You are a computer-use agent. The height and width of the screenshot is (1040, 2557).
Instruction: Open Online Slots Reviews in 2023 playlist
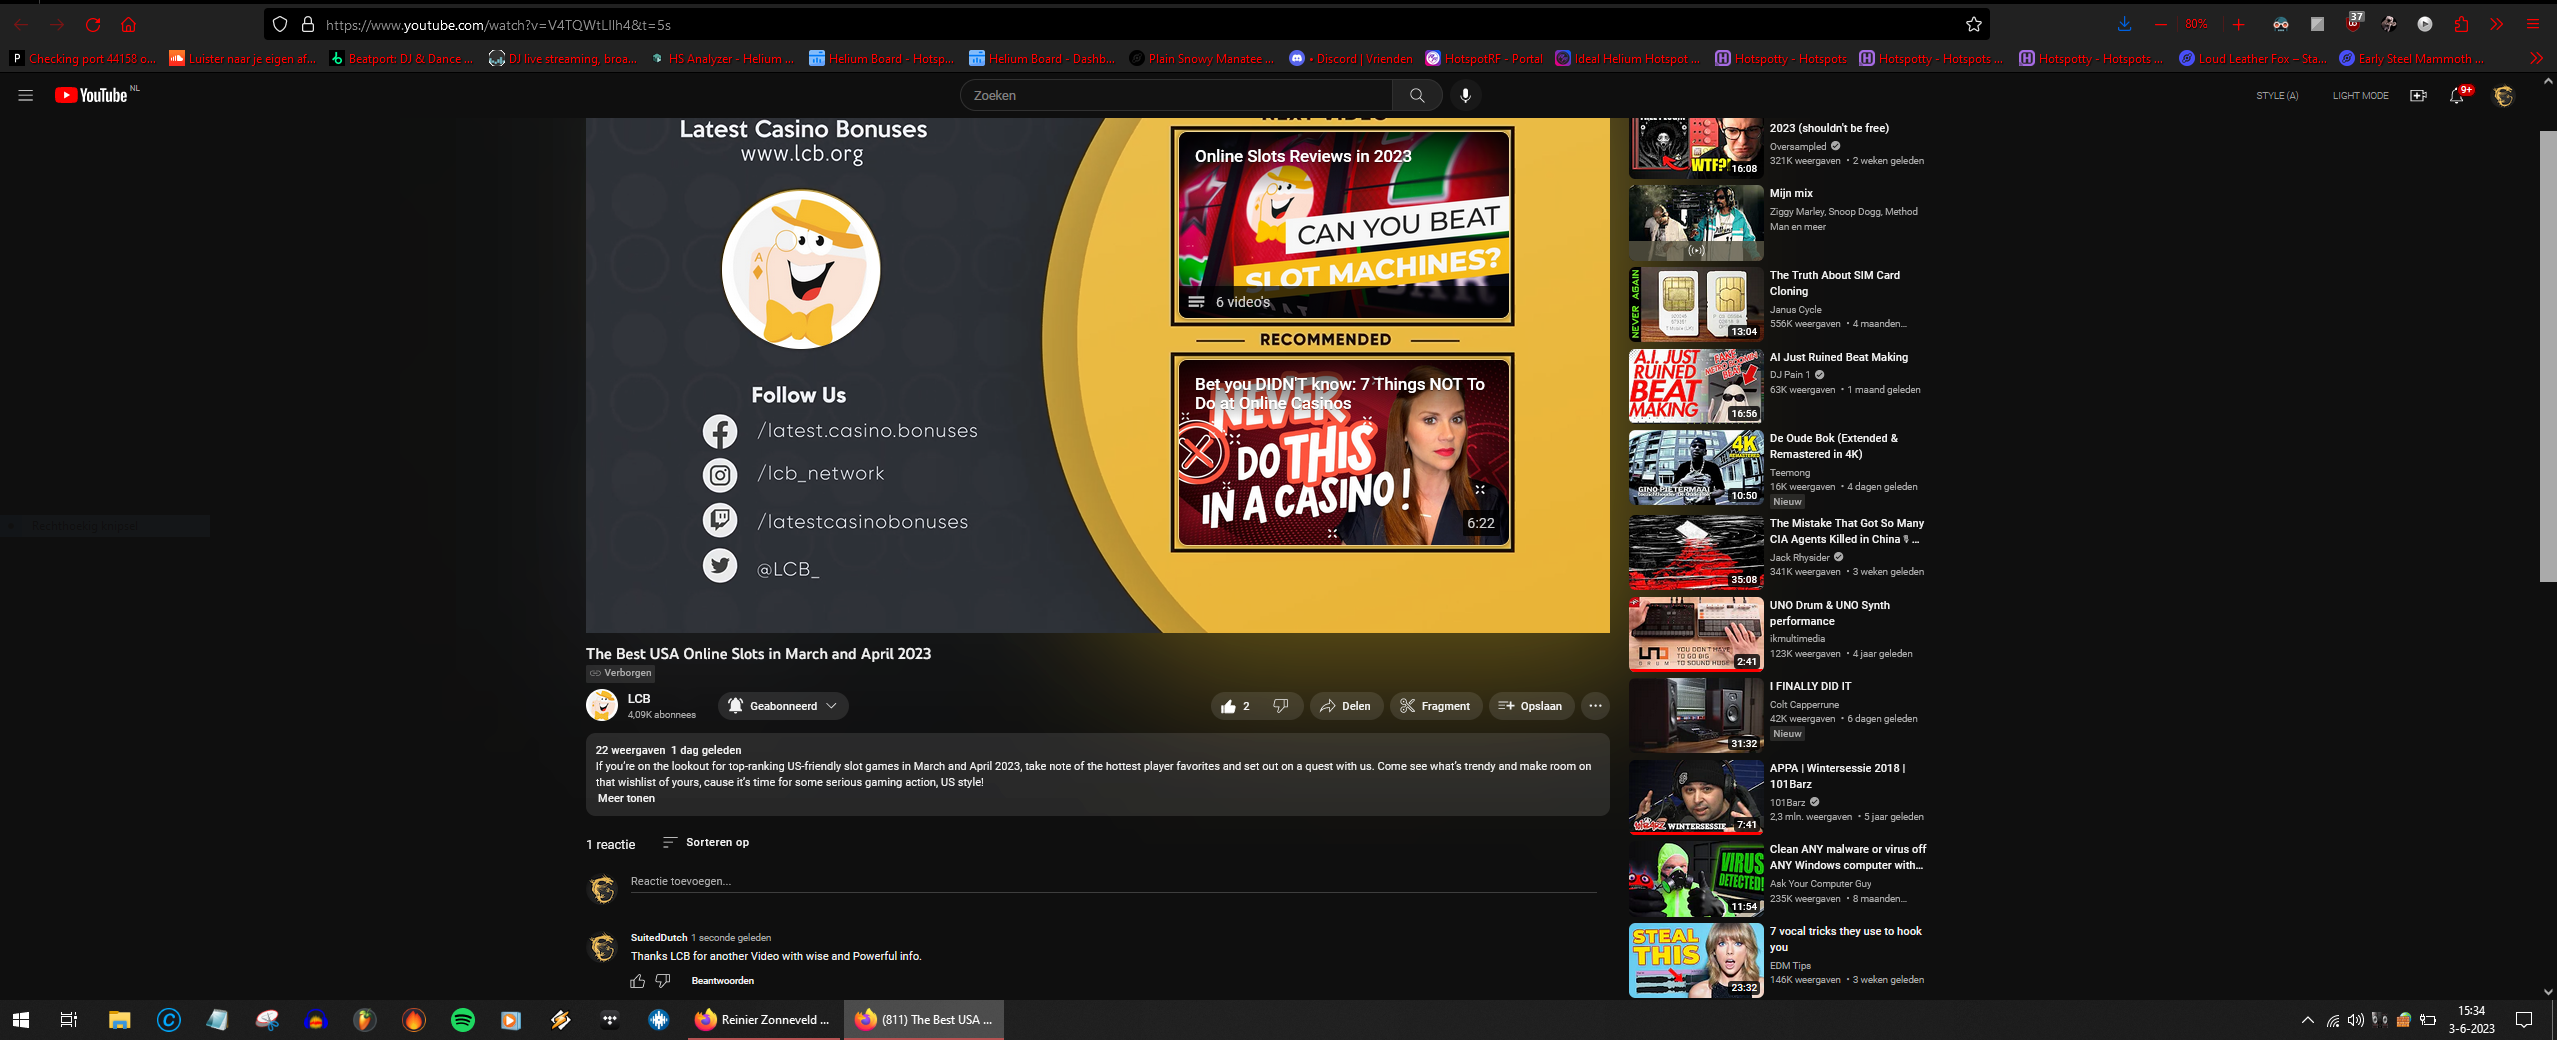coord(1342,225)
